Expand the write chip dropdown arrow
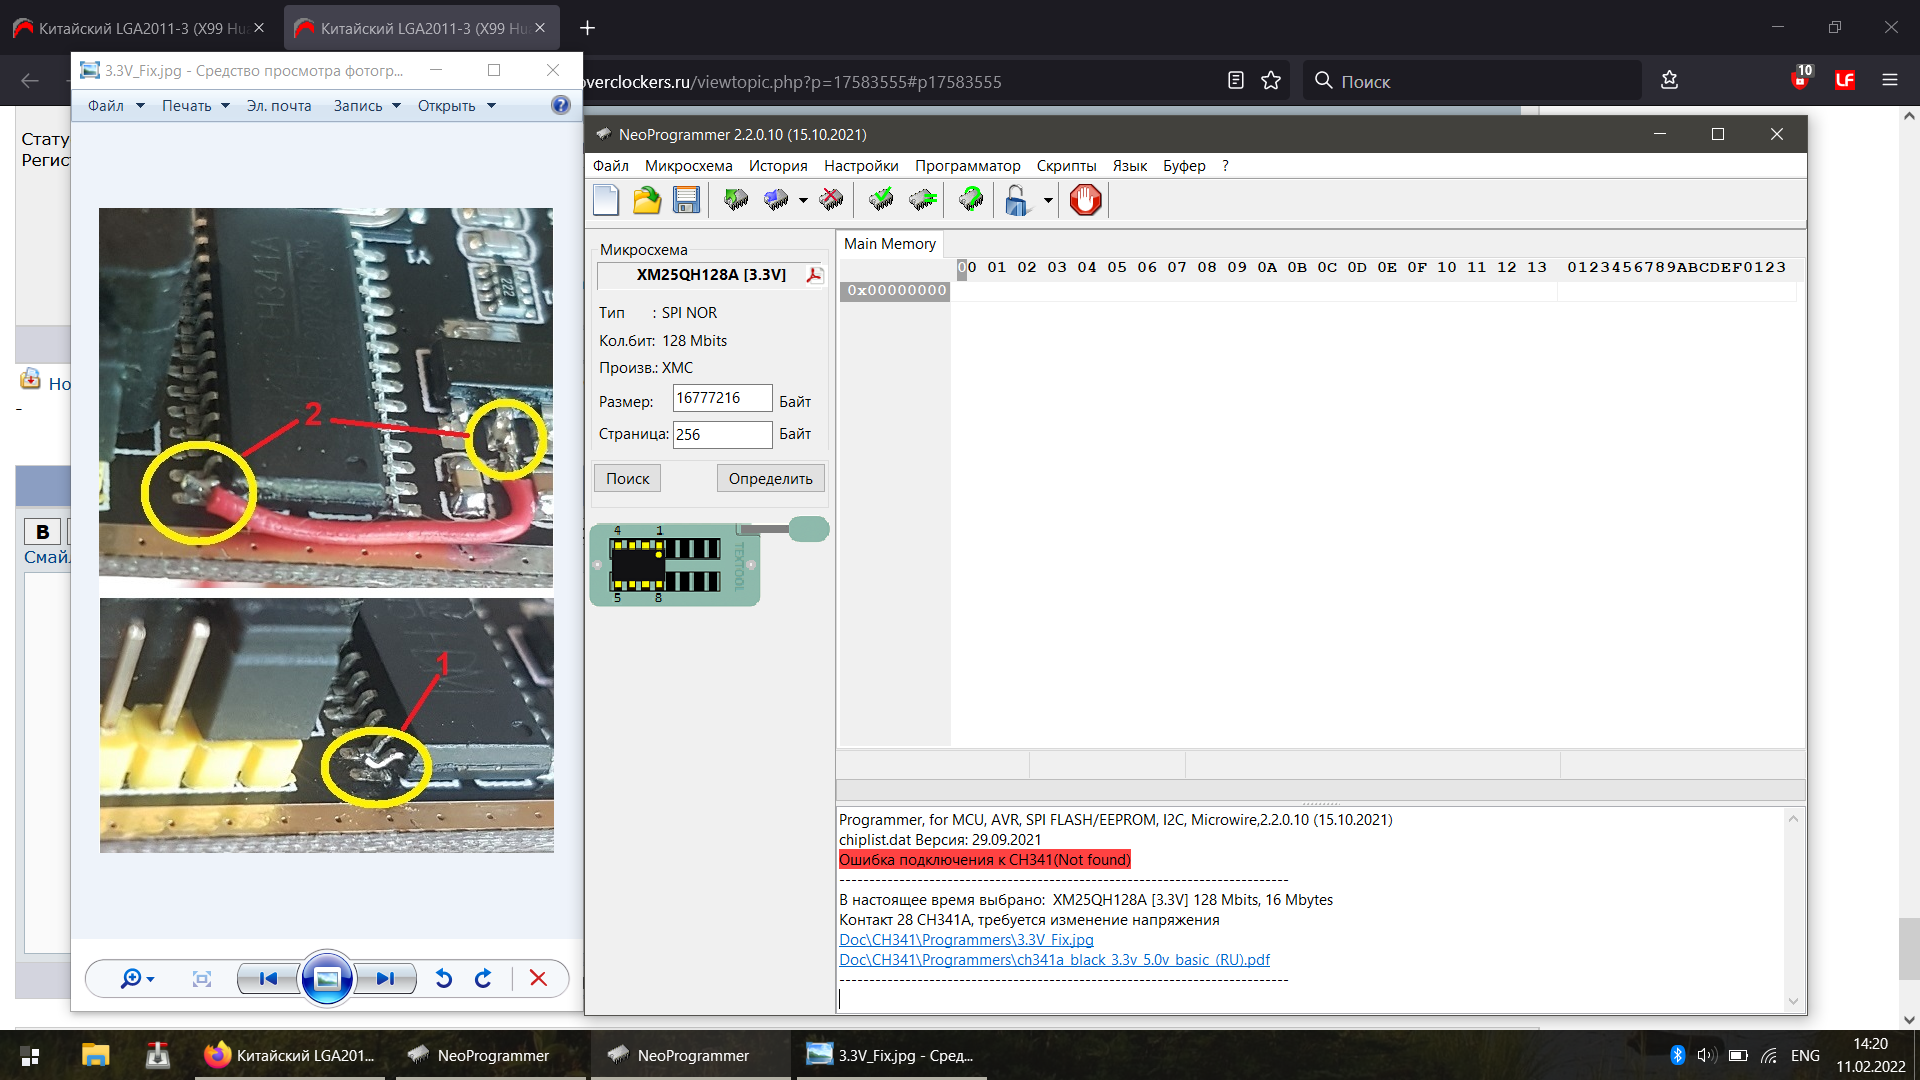The image size is (1920, 1080). (x=803, y=200)
